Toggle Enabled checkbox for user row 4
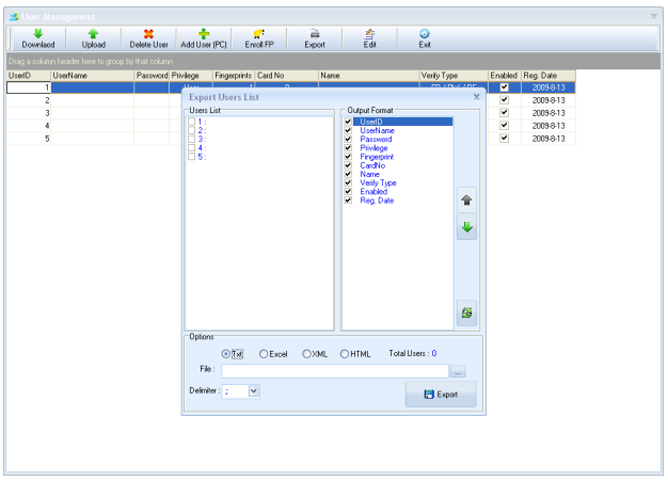 pyautogui.click(x=504, y=126)
